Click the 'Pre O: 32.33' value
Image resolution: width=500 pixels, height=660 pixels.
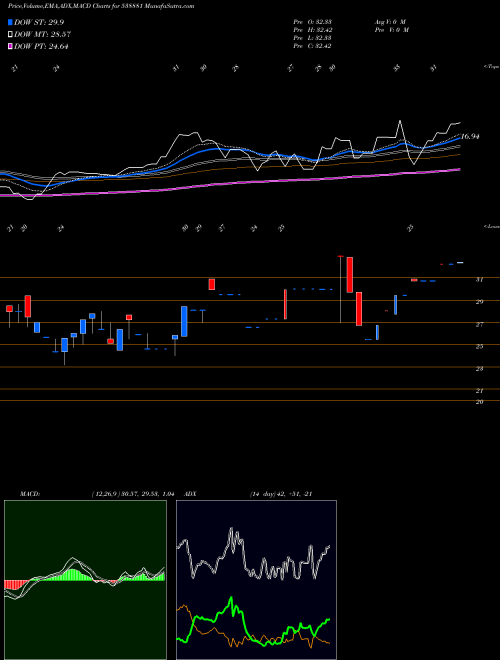click(312, 22)
